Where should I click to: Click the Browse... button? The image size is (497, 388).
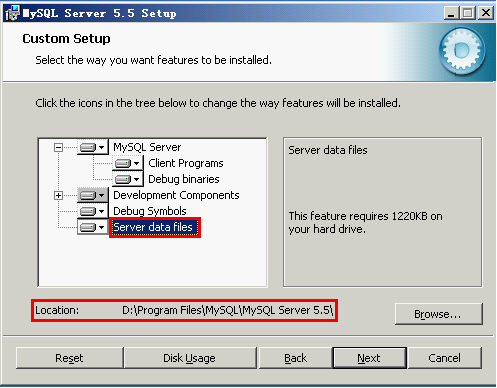coord(438,314)
